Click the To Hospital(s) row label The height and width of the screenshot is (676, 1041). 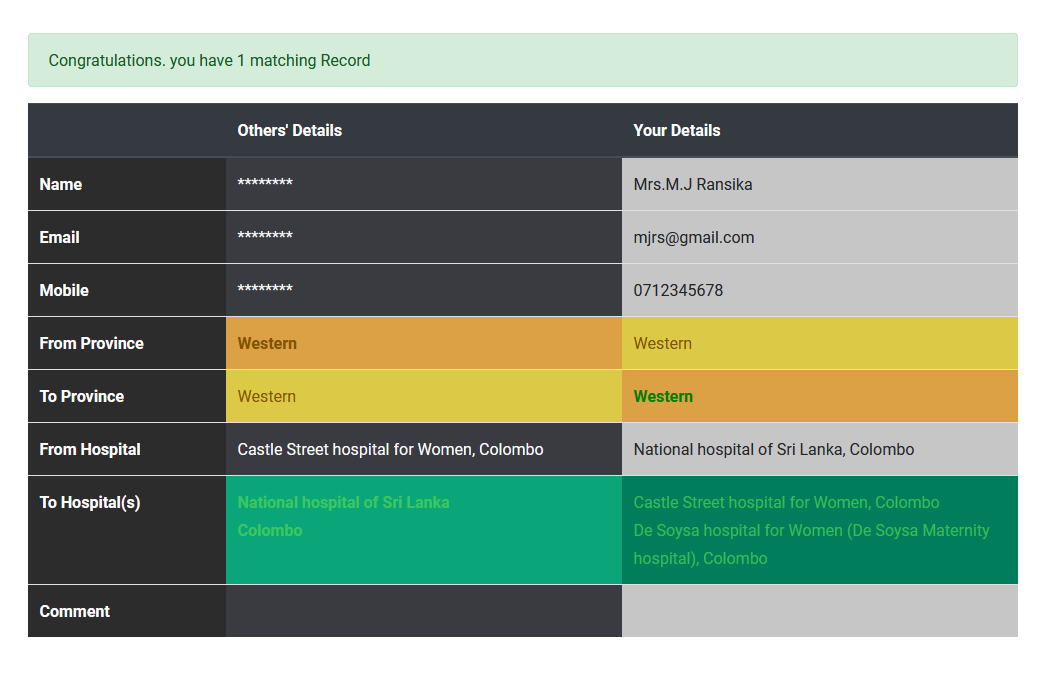(90, 503)
